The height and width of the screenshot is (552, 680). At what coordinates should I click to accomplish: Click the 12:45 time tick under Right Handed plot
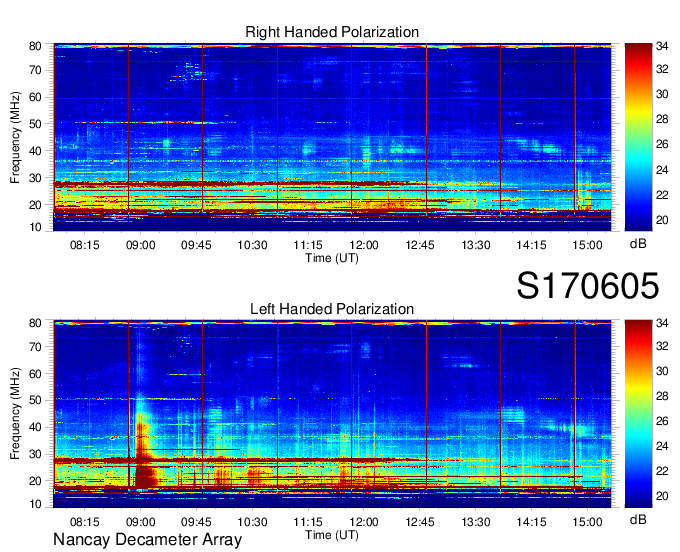point(420,245)
